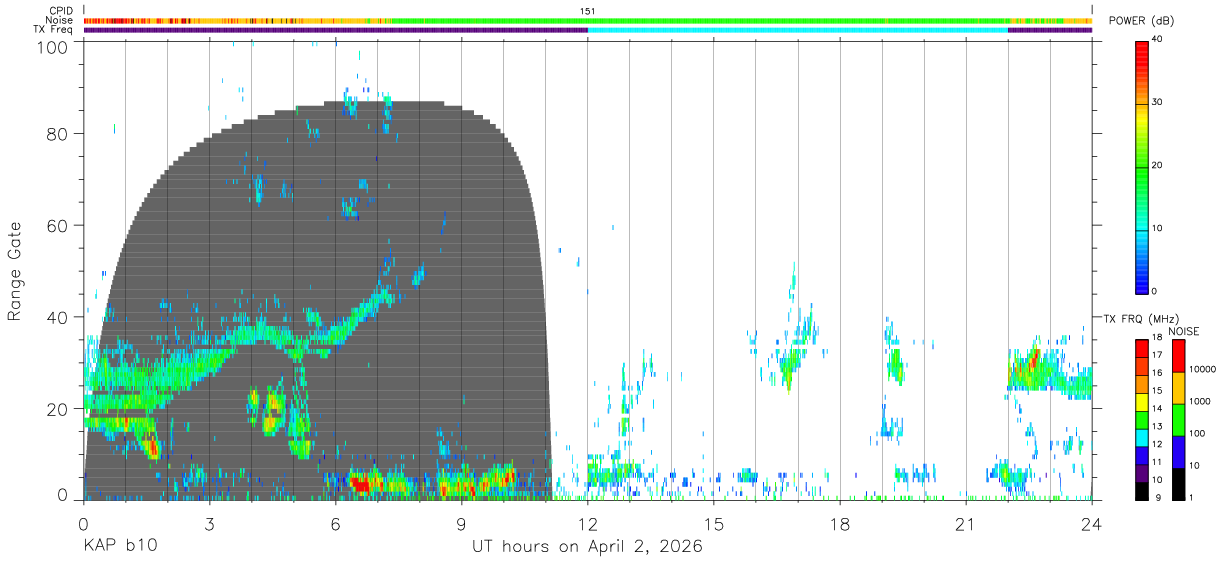Click the 9 label on the TX FRQ scale

pos(1158,497)
